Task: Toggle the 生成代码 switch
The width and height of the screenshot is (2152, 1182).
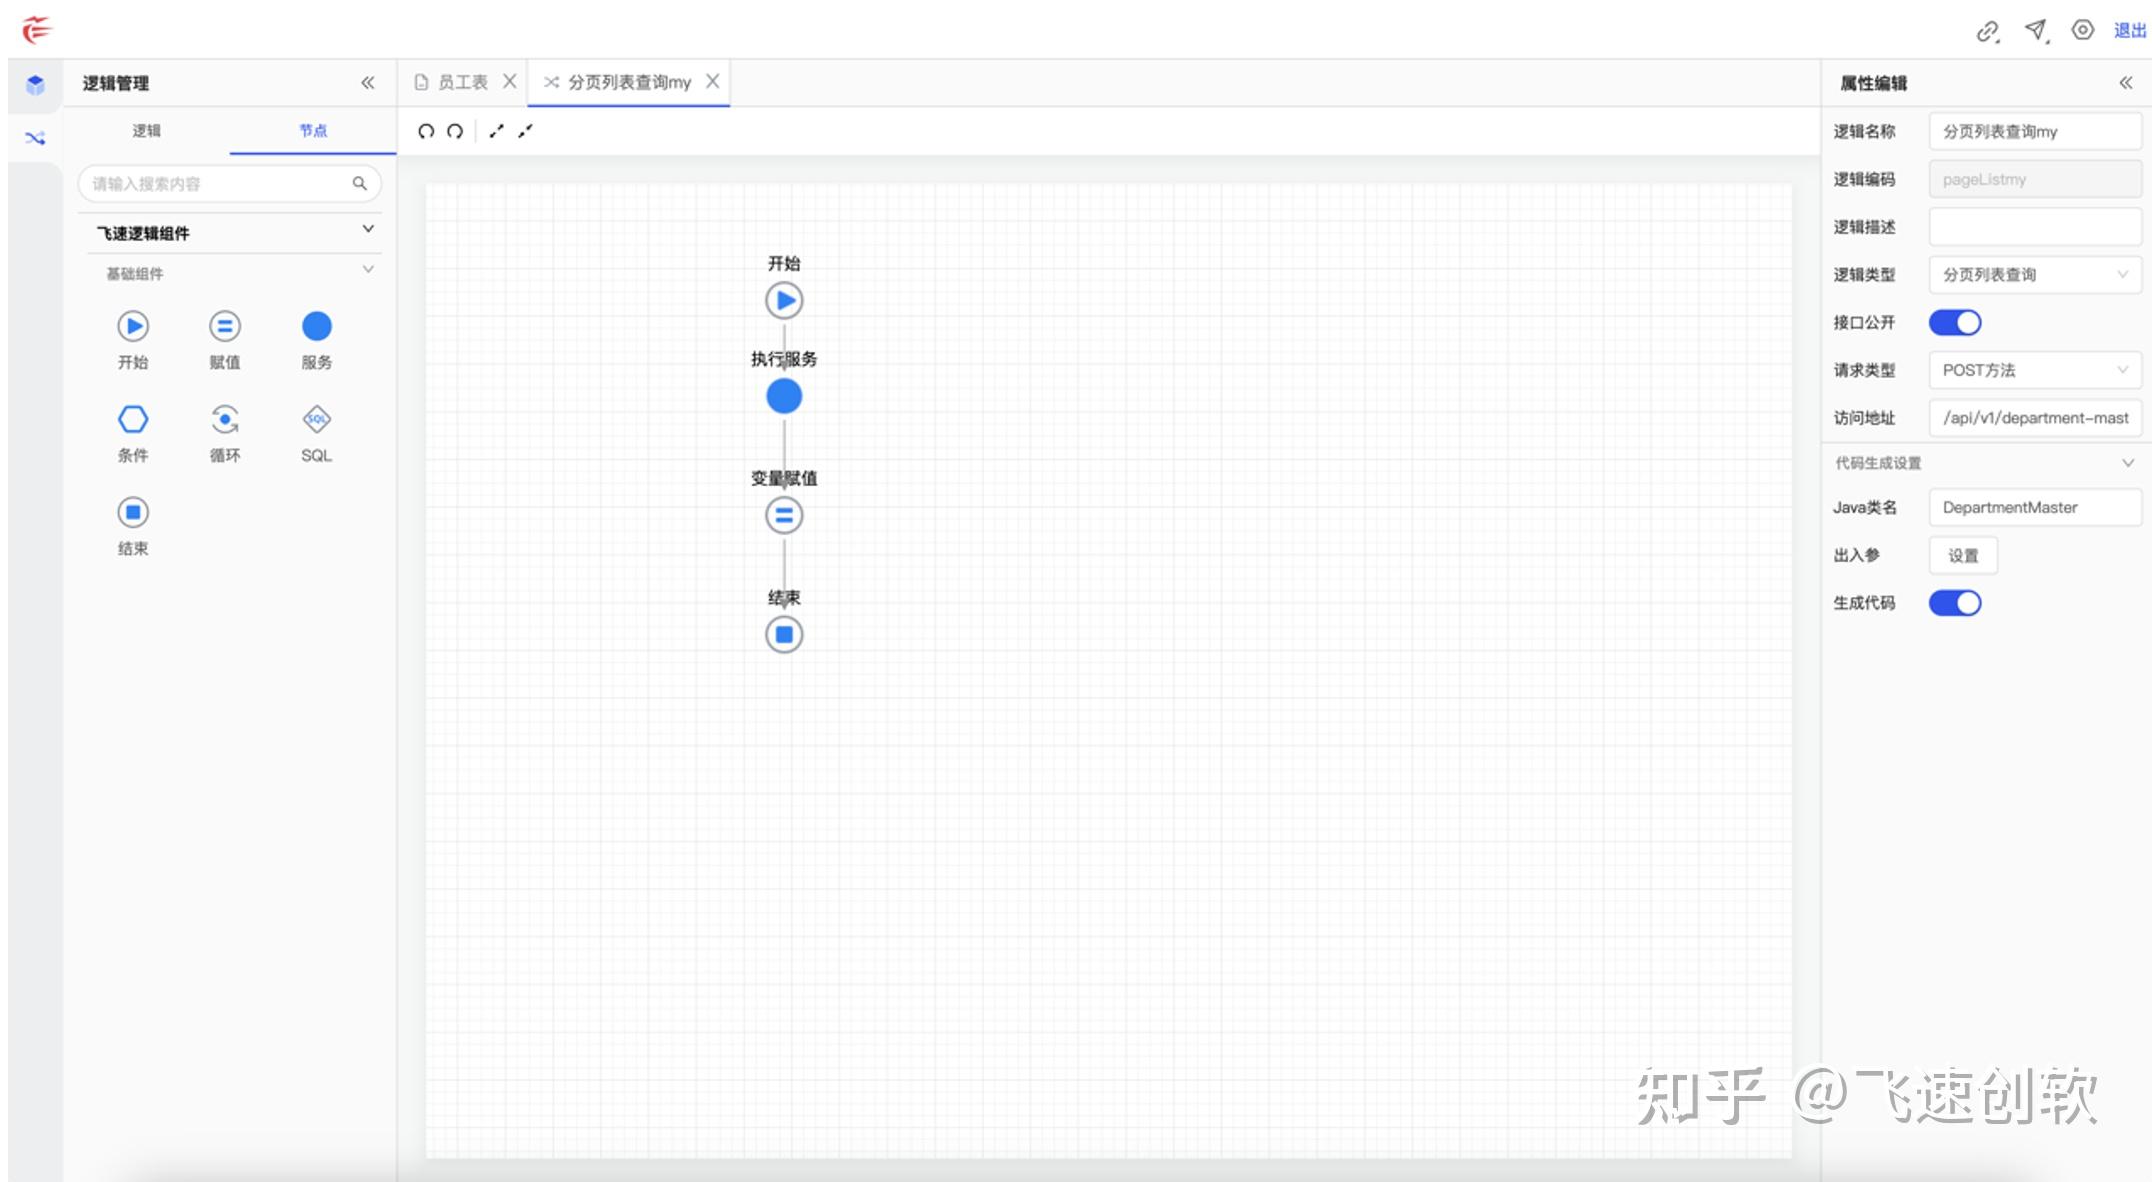Action: (1954, 603)
